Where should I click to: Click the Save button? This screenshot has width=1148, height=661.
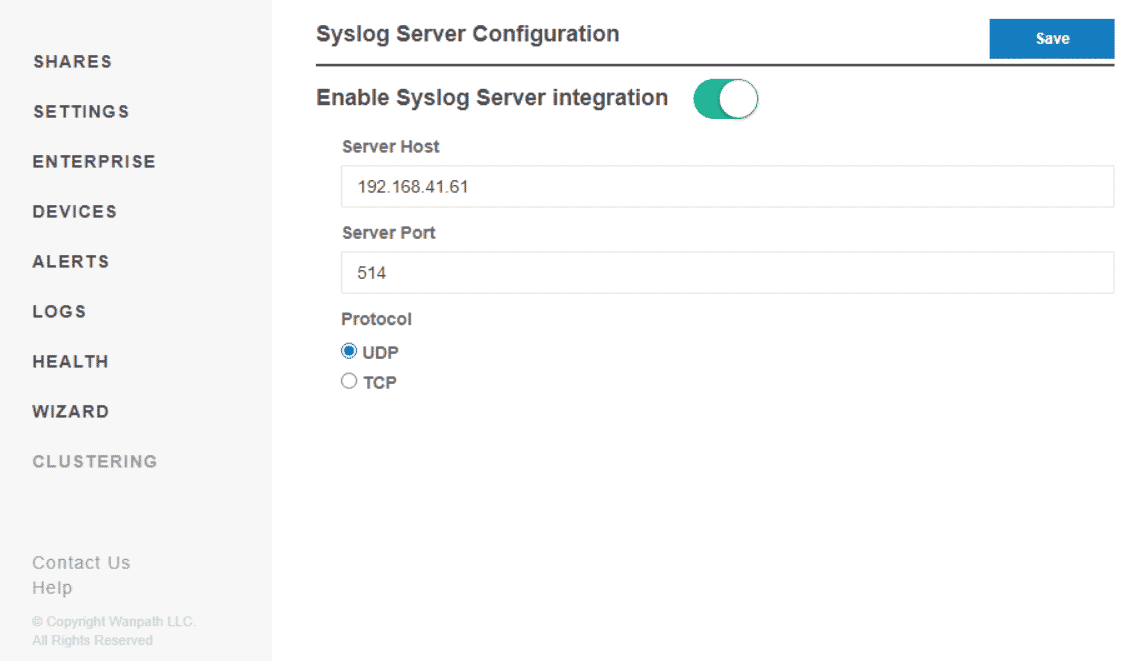tap(1051, 39)
